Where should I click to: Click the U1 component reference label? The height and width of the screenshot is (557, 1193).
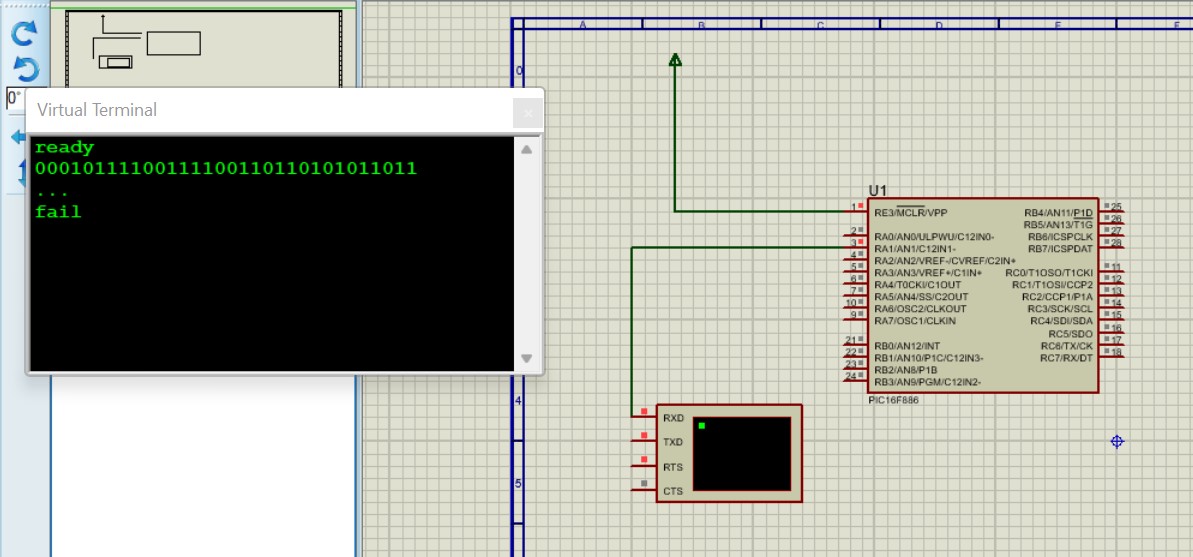pos(878,190)
